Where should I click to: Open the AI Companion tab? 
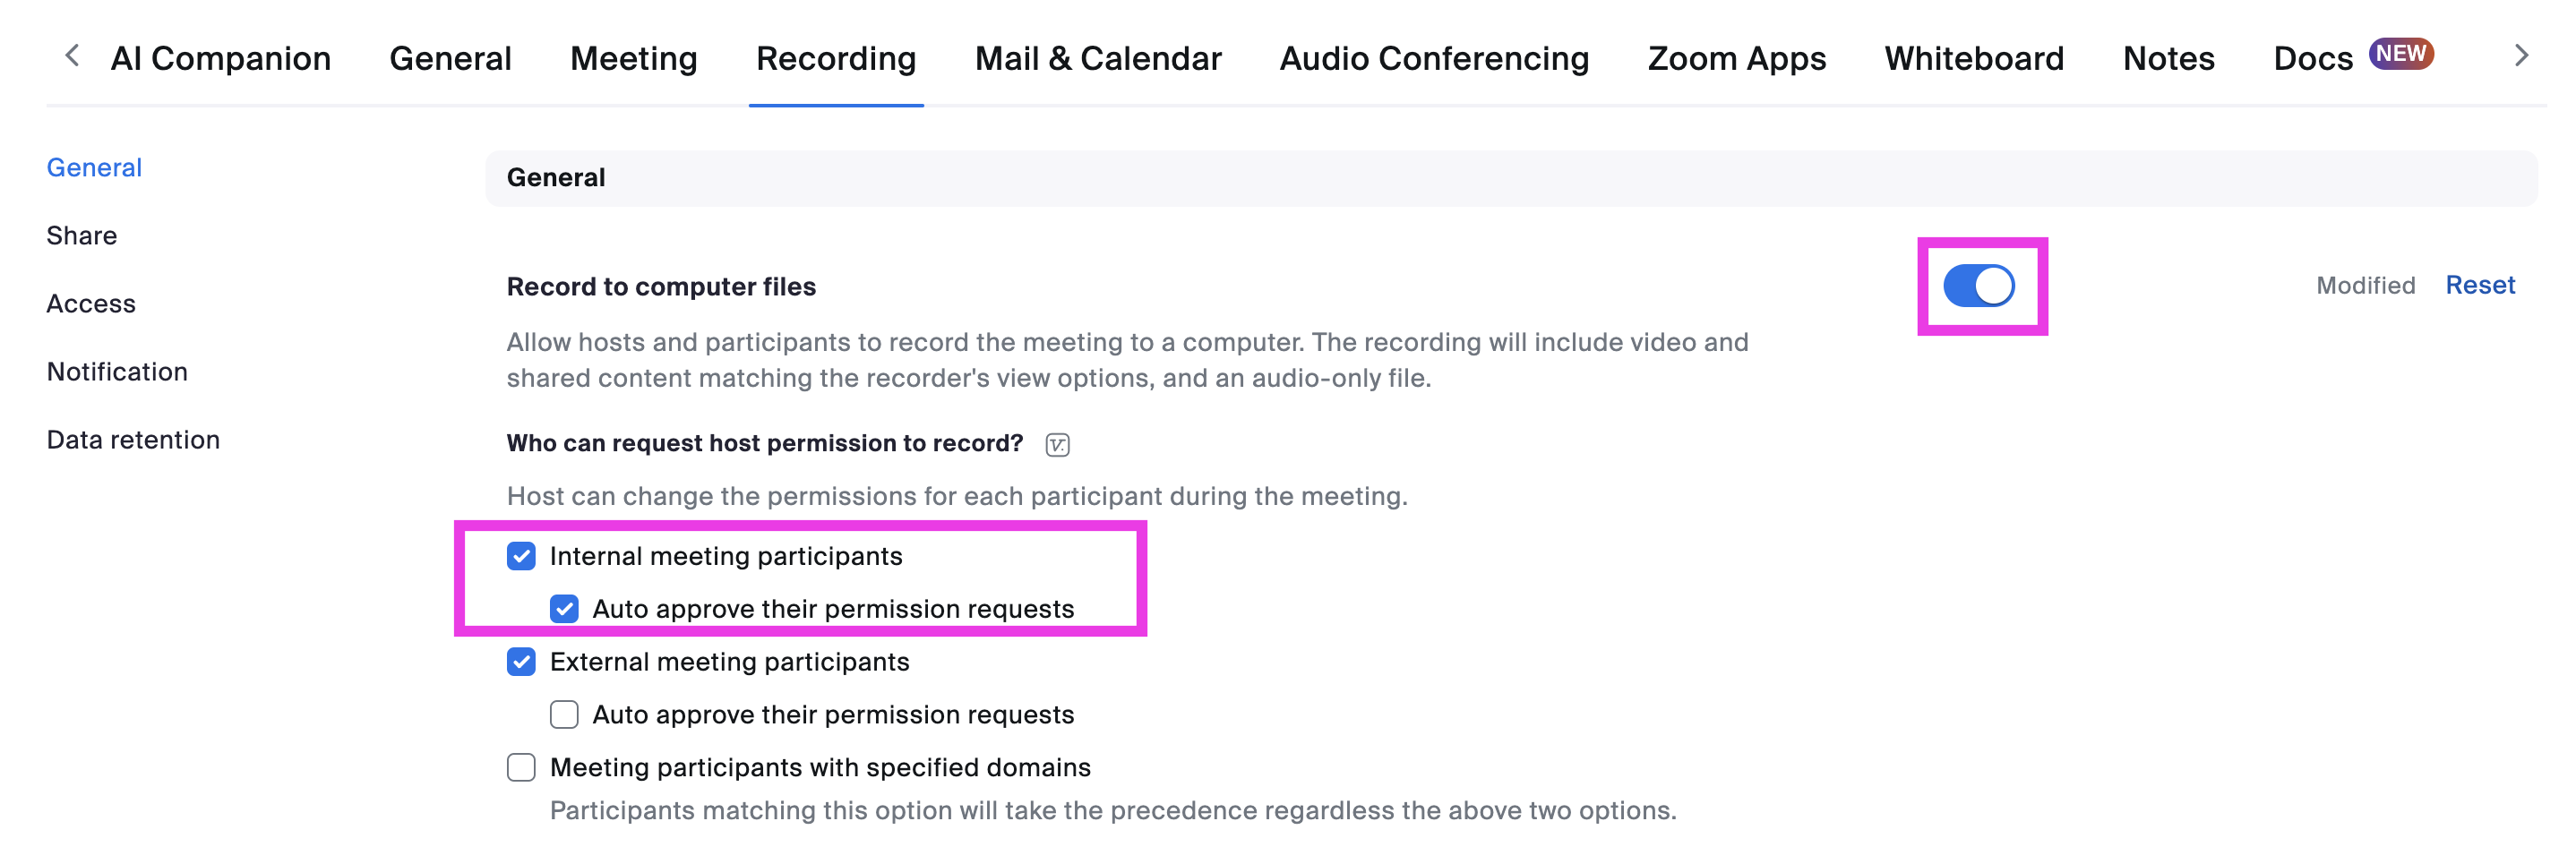pyautogui.click(x=220, y=58)
